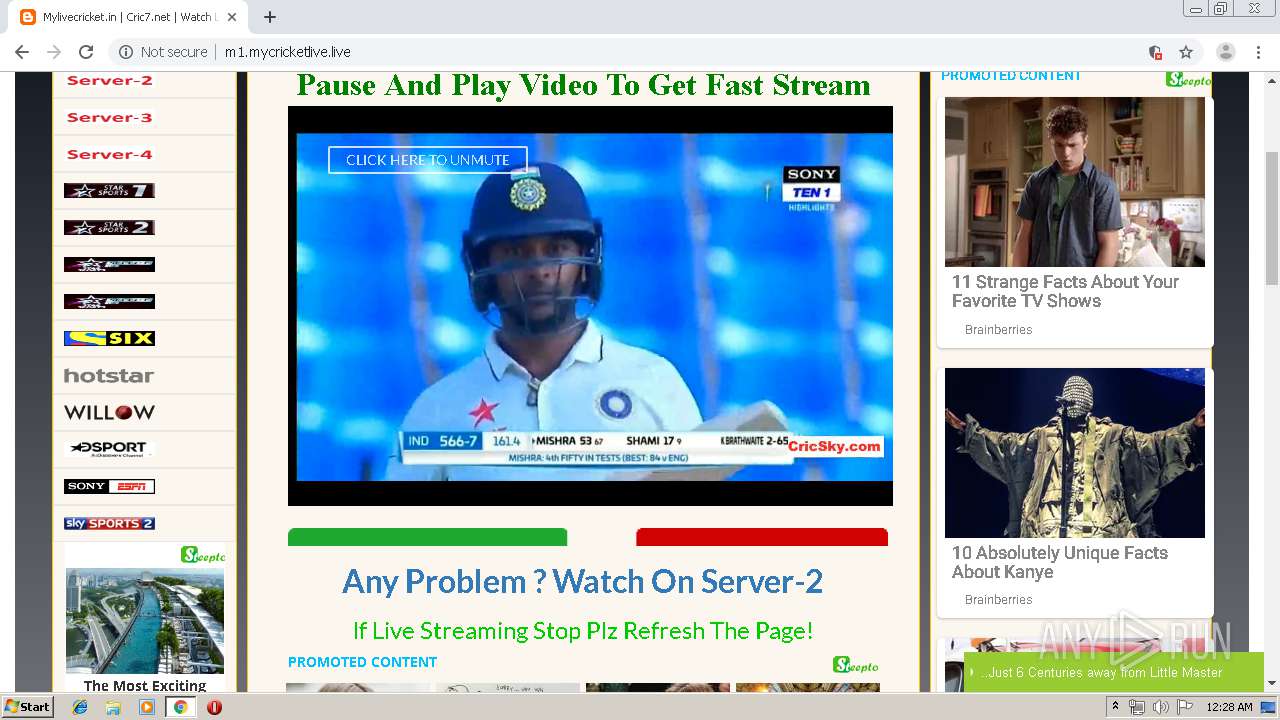
Task: Switch to Server-2 in the sidebar
Action: tap(109, 80)
